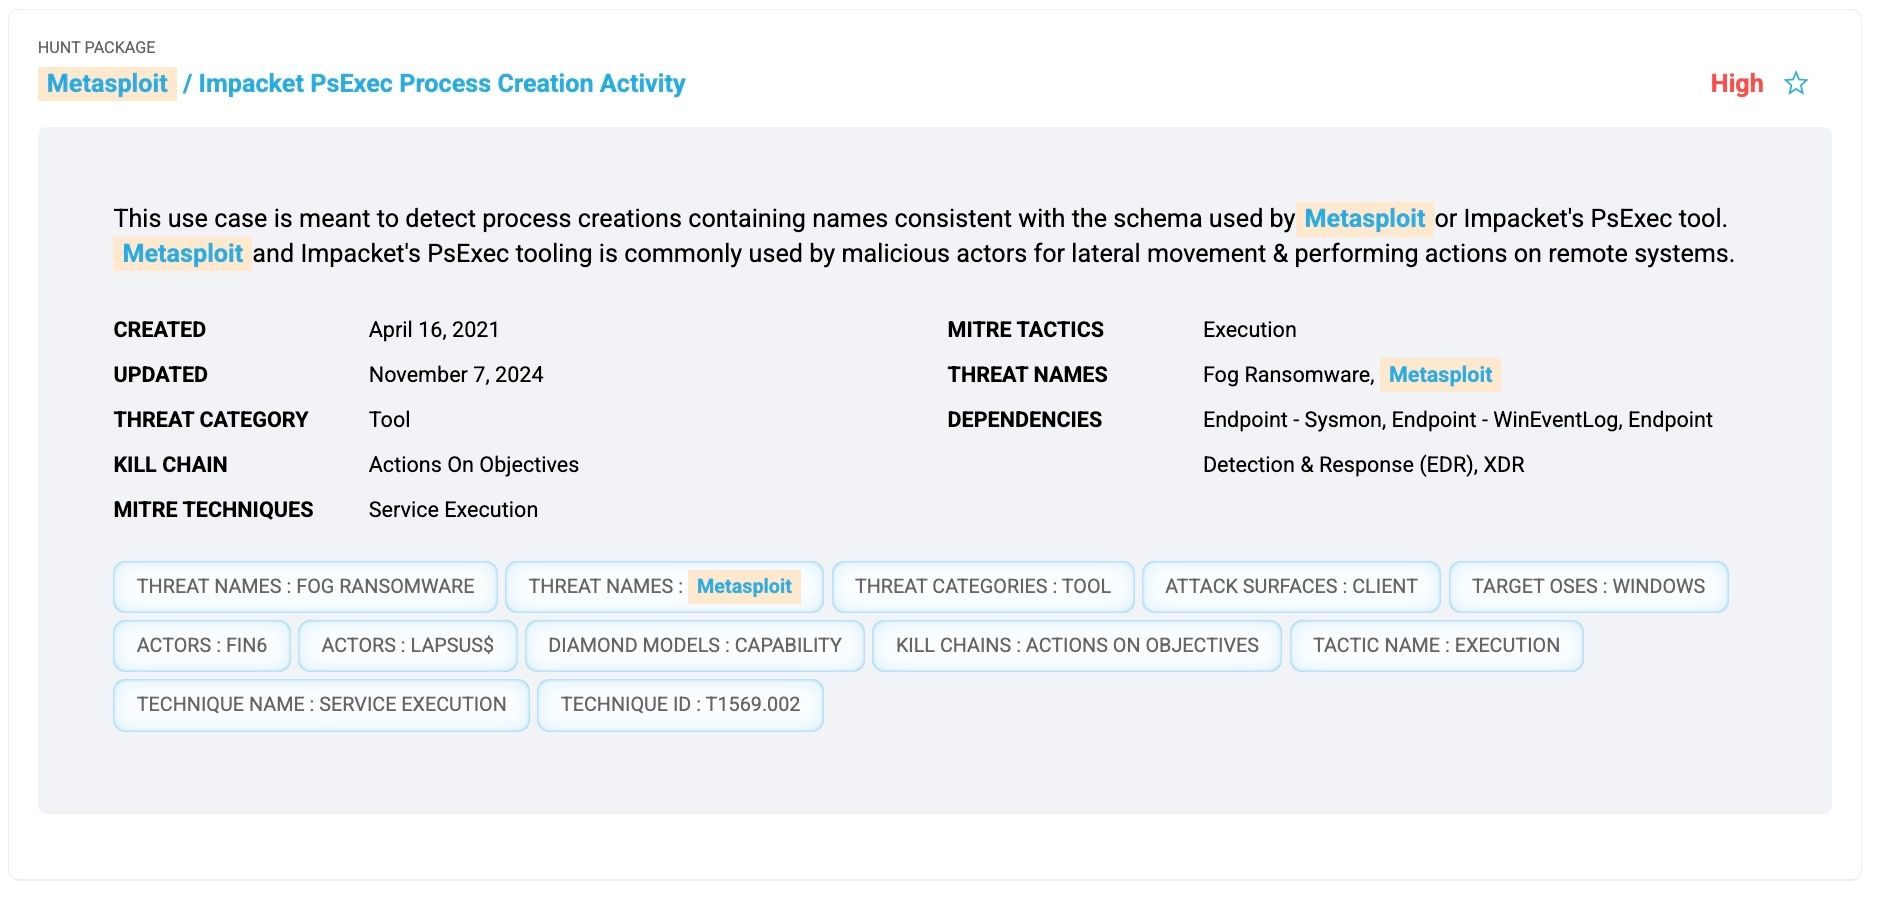
Task: Click Actions On Objectives kill chain value
Action: coord(474,465)
